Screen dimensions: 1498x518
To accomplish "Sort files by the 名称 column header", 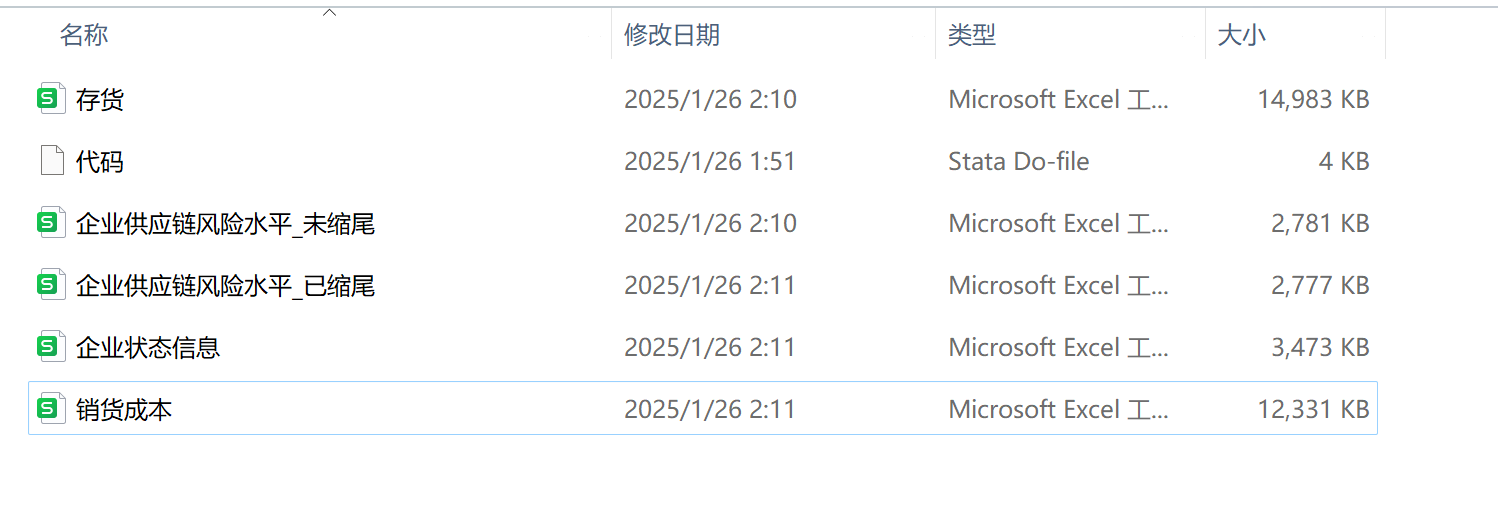I will (x=84, y=35).
